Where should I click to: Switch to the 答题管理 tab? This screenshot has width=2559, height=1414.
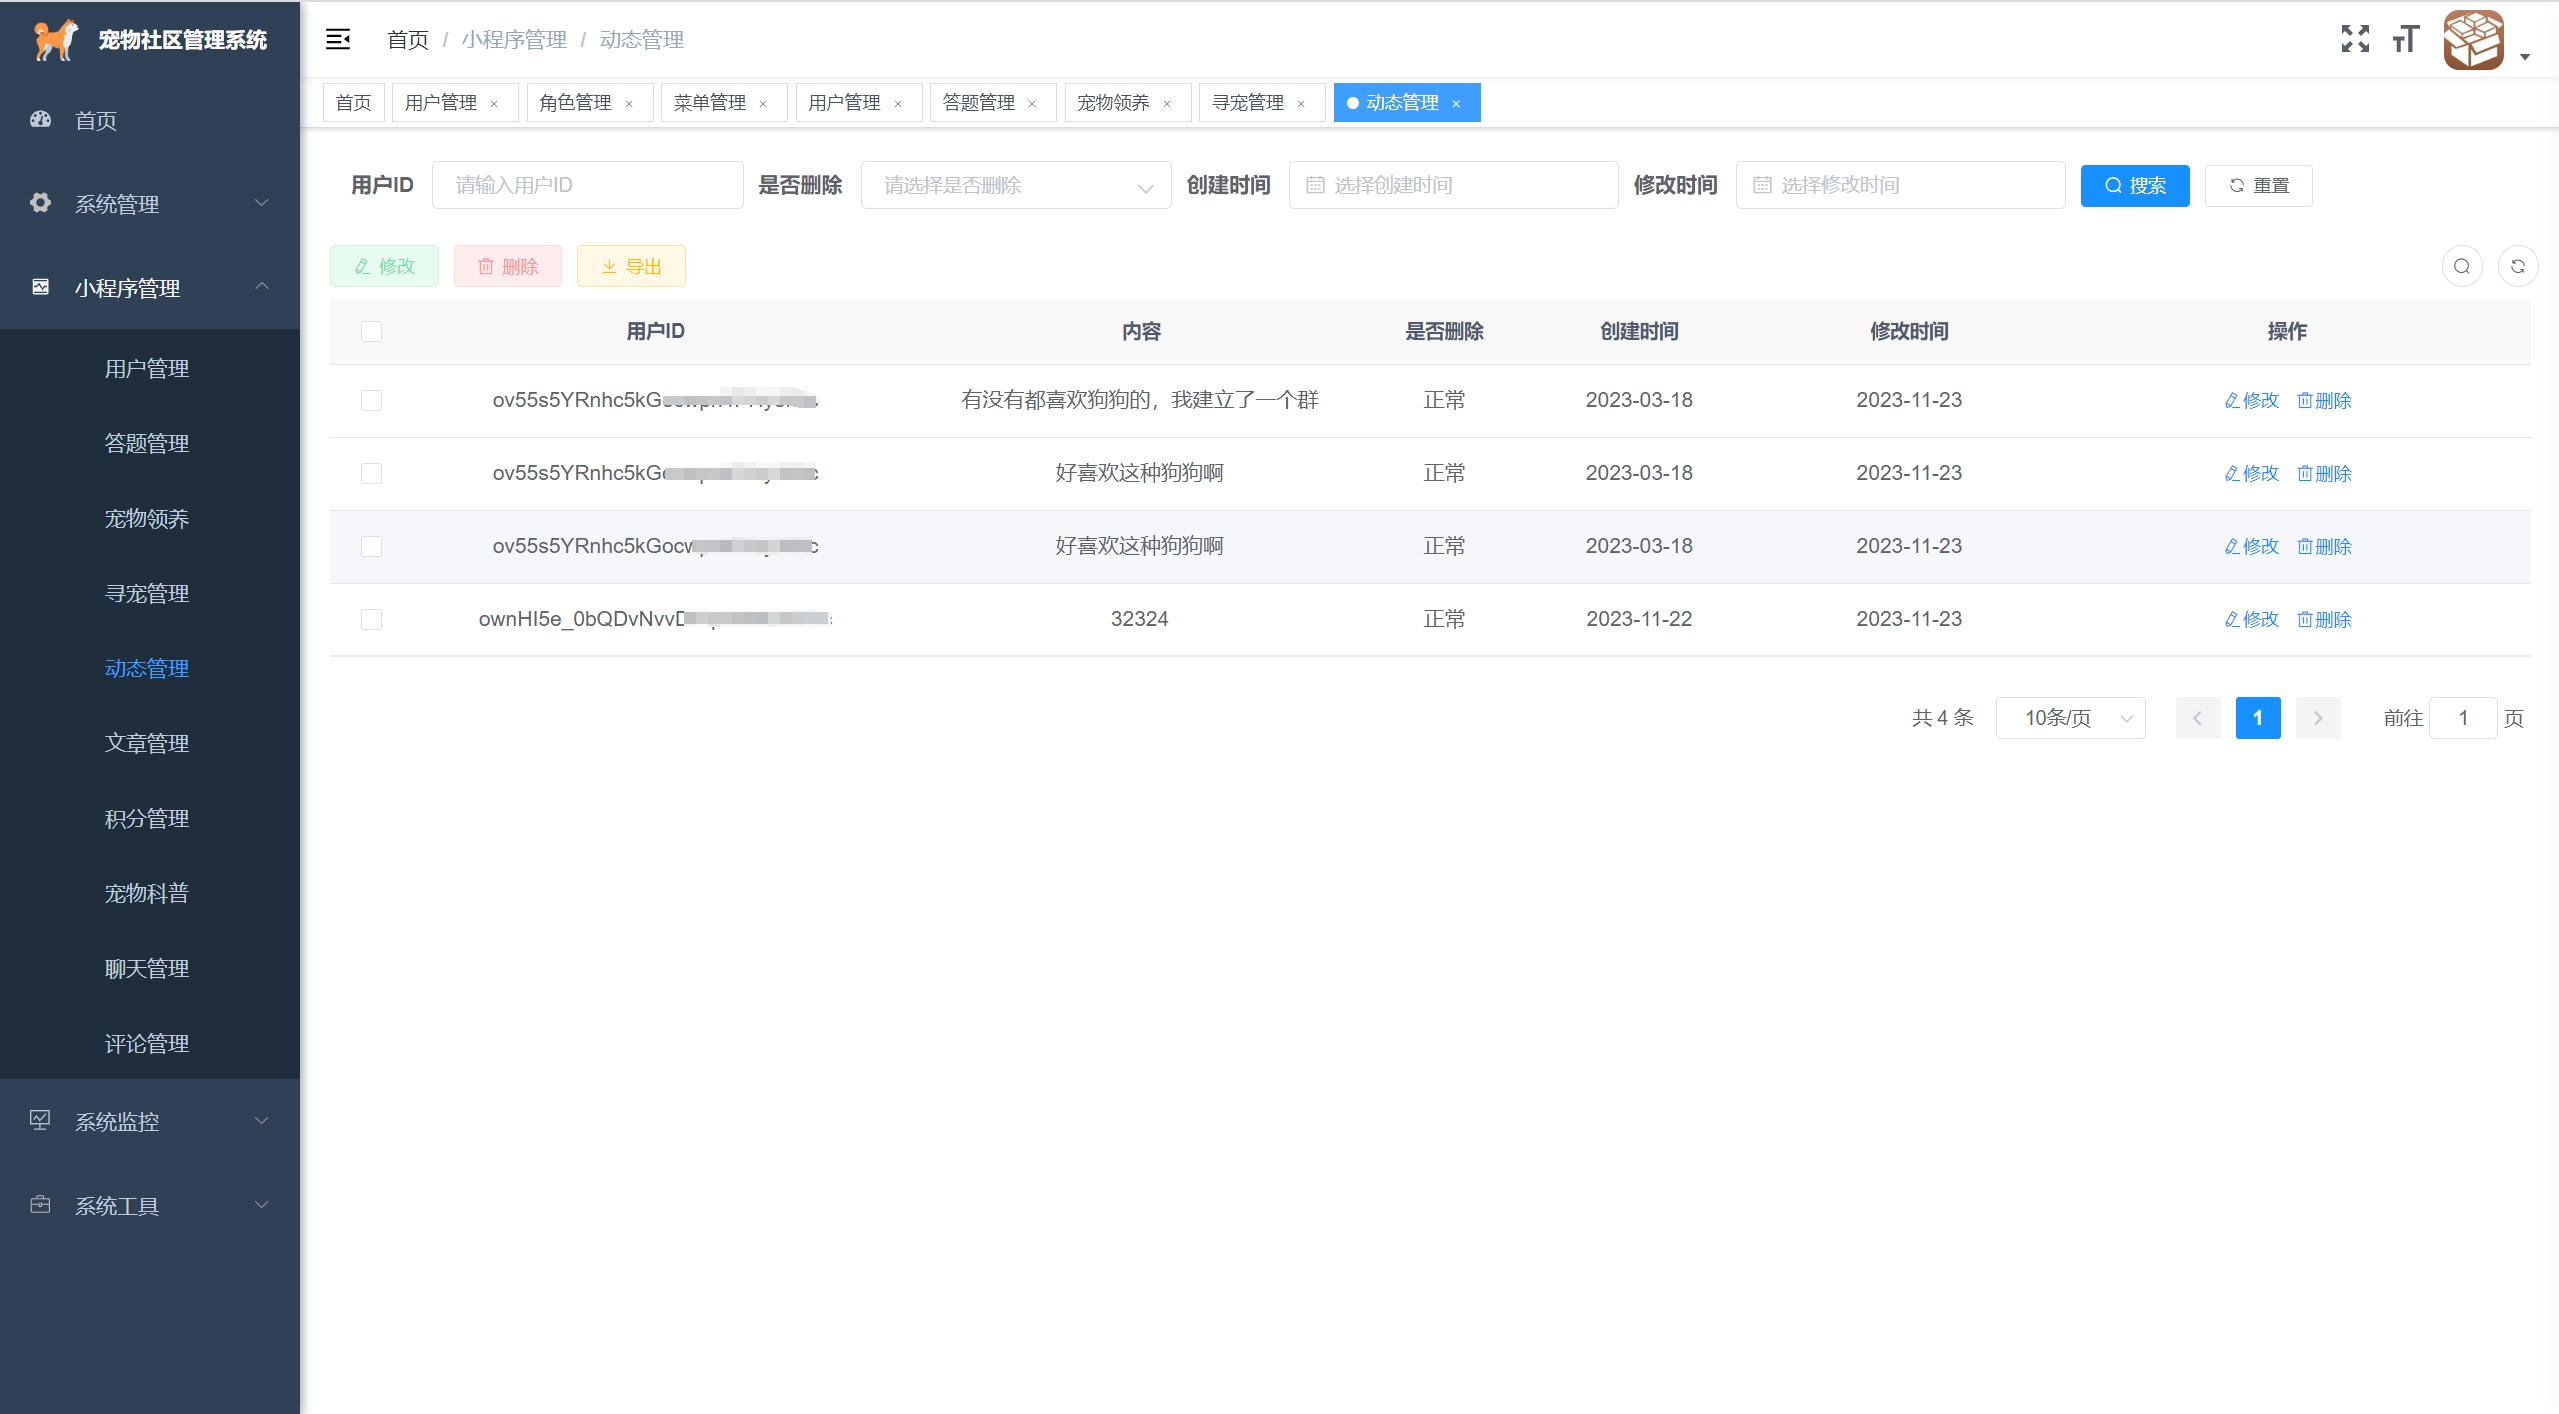[978, 103]
